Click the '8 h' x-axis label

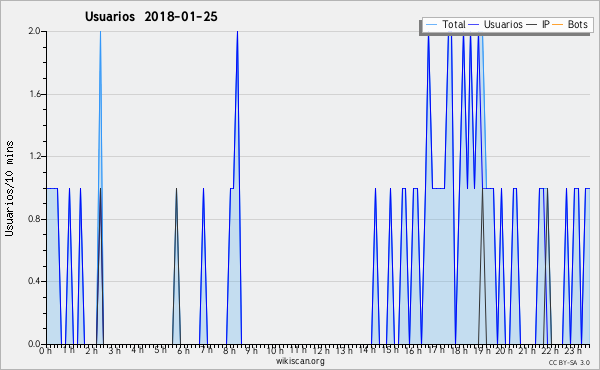click(x=229, y=351)
